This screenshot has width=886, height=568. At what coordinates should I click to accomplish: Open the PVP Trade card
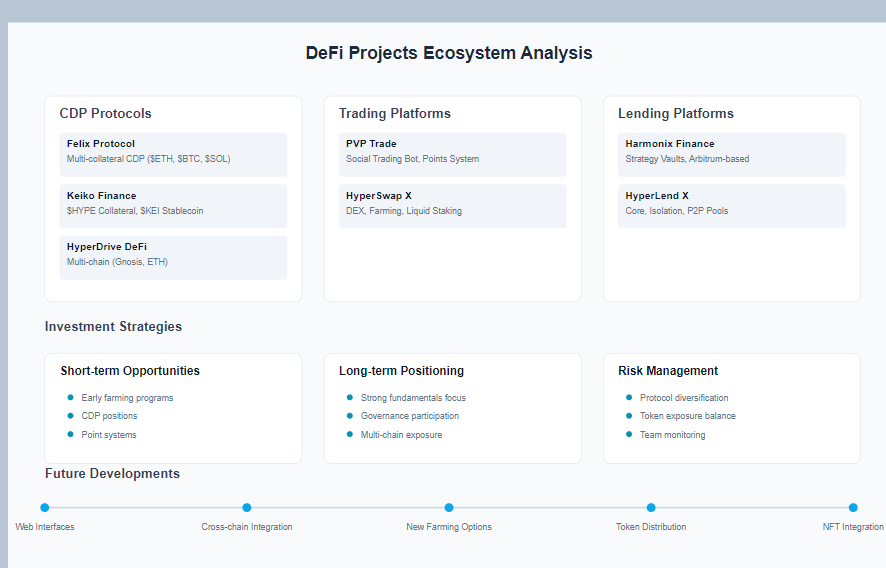[x=453, y=155]
